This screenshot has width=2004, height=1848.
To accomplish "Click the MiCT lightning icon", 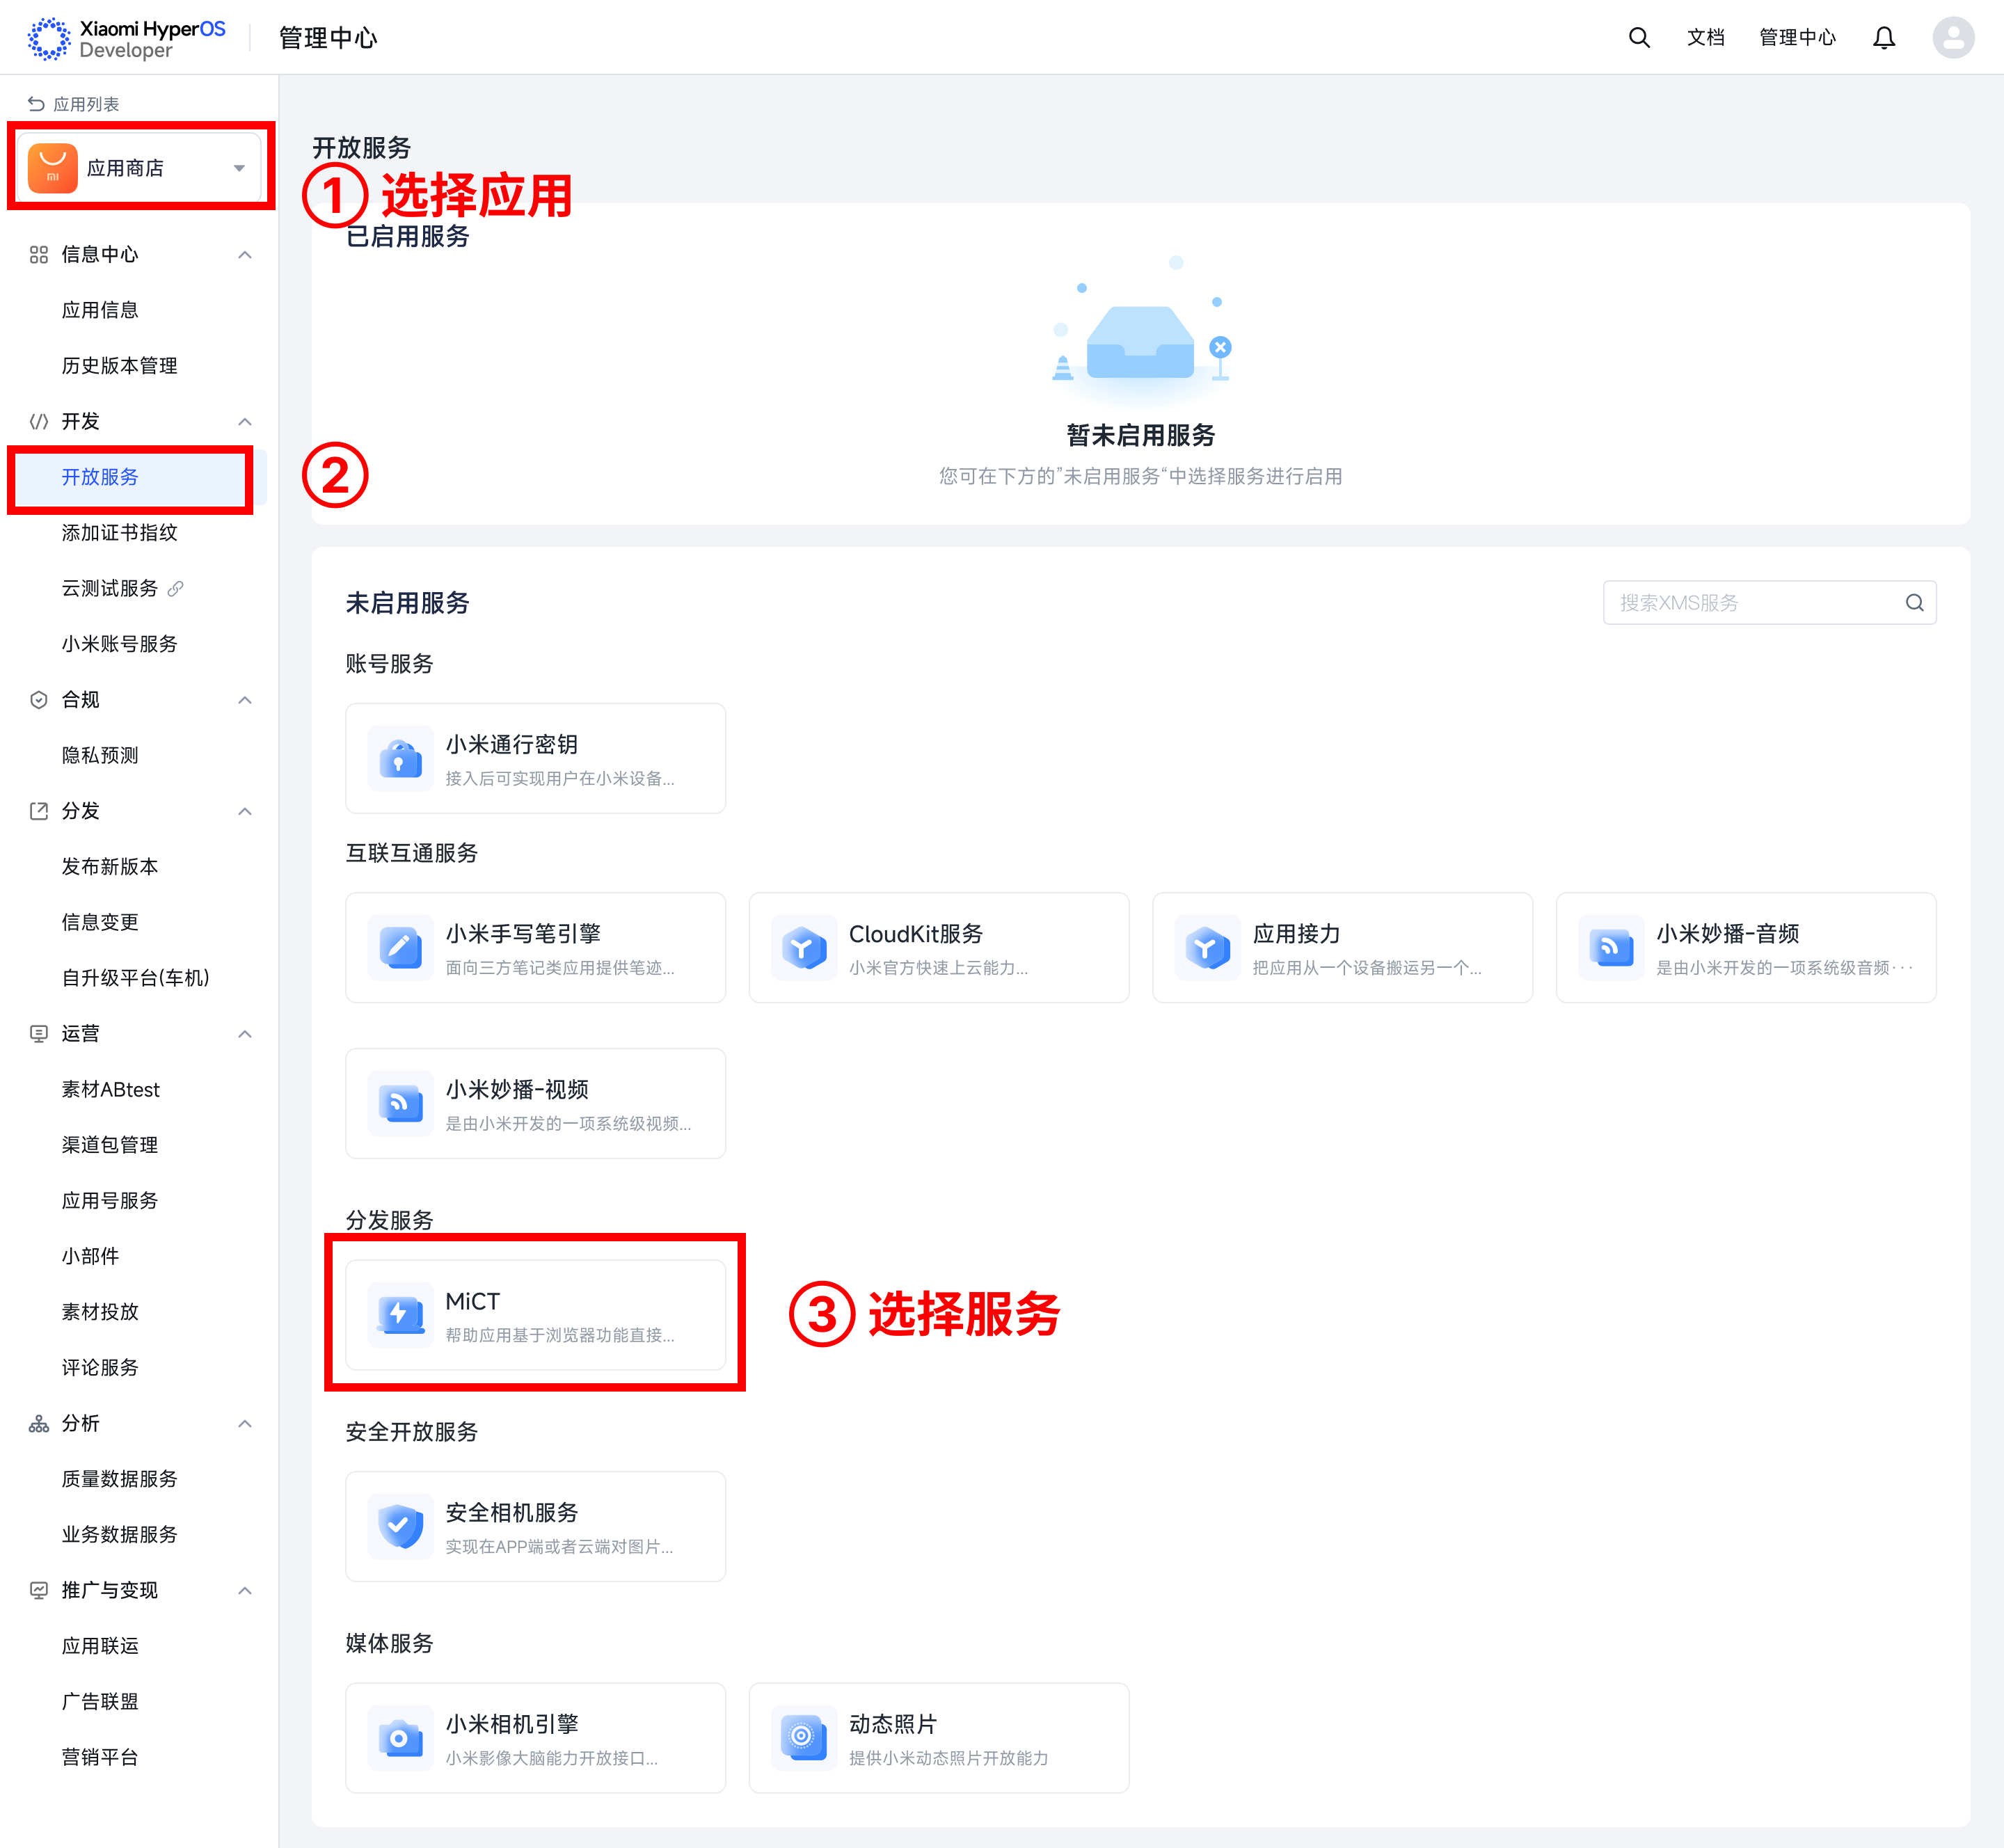I will coord(401,1316).
